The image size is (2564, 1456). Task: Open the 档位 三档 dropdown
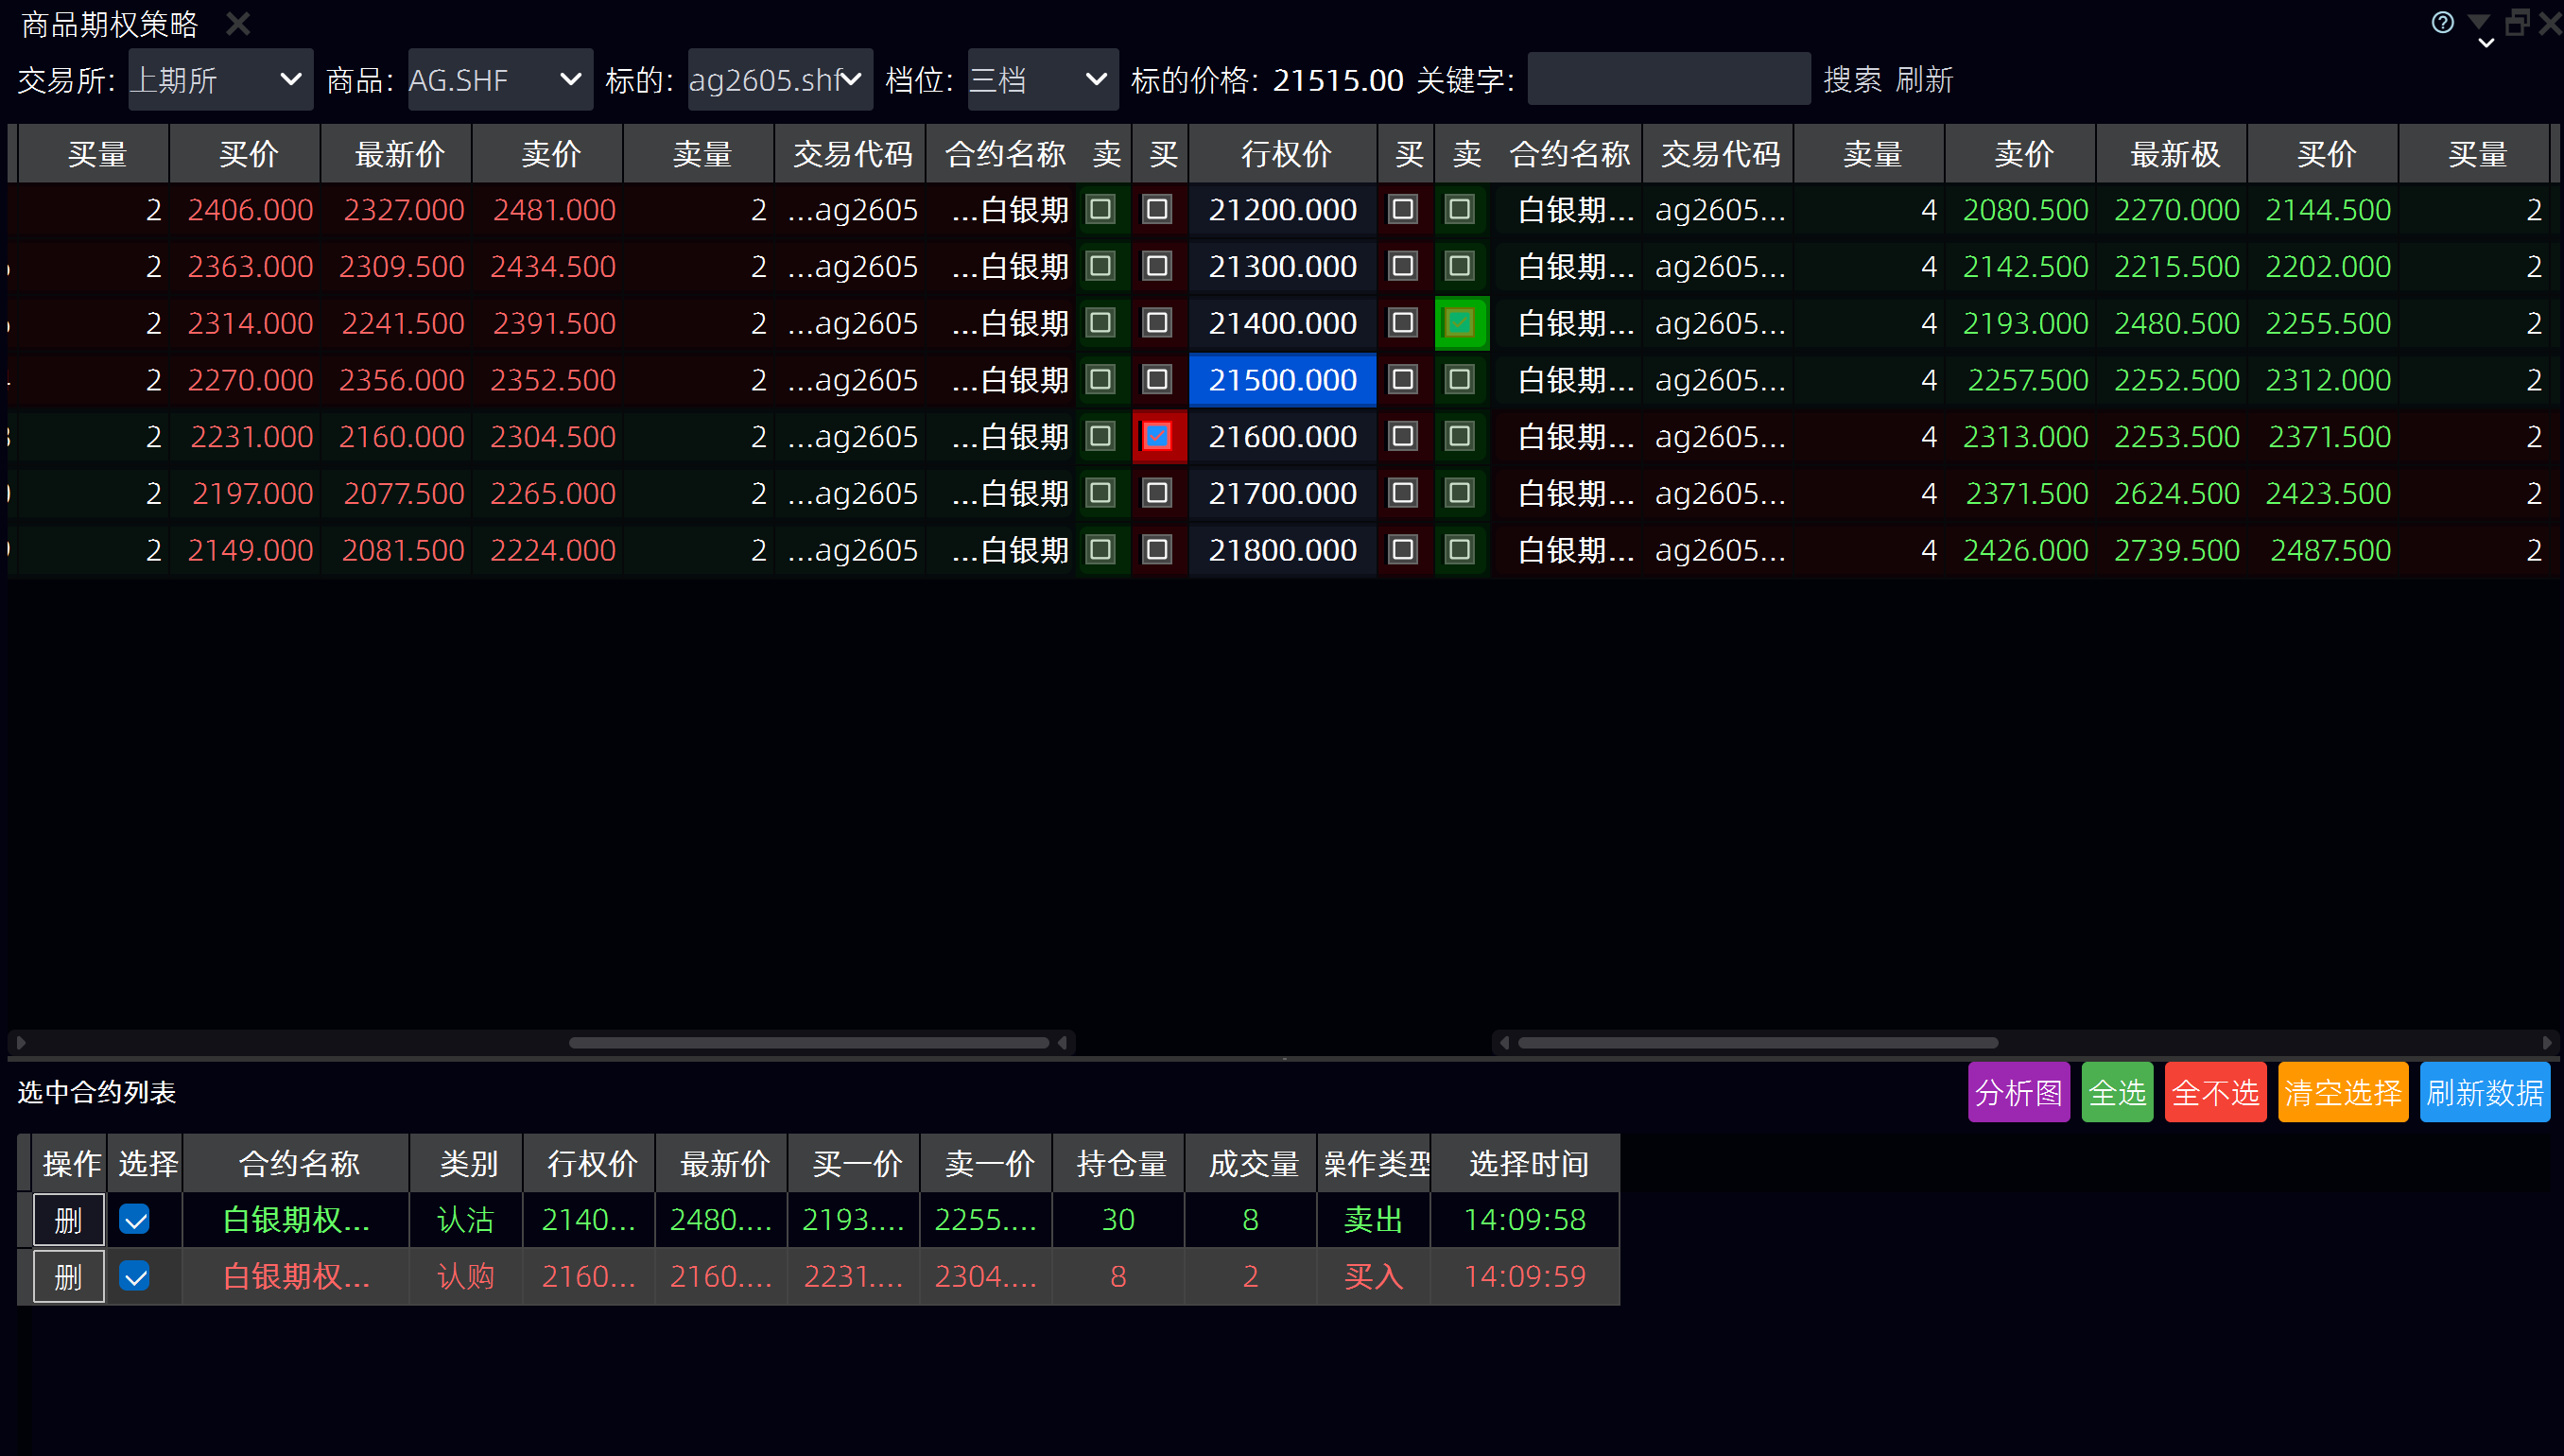1041,80
